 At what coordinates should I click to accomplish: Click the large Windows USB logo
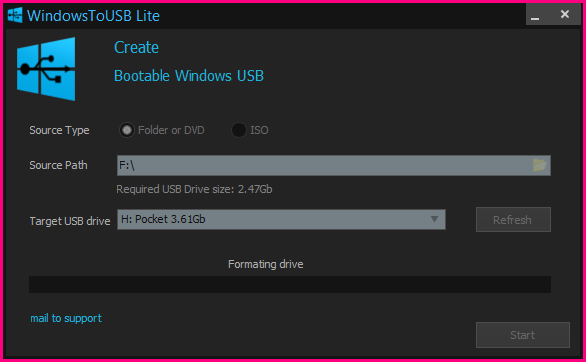click(46, 69)
